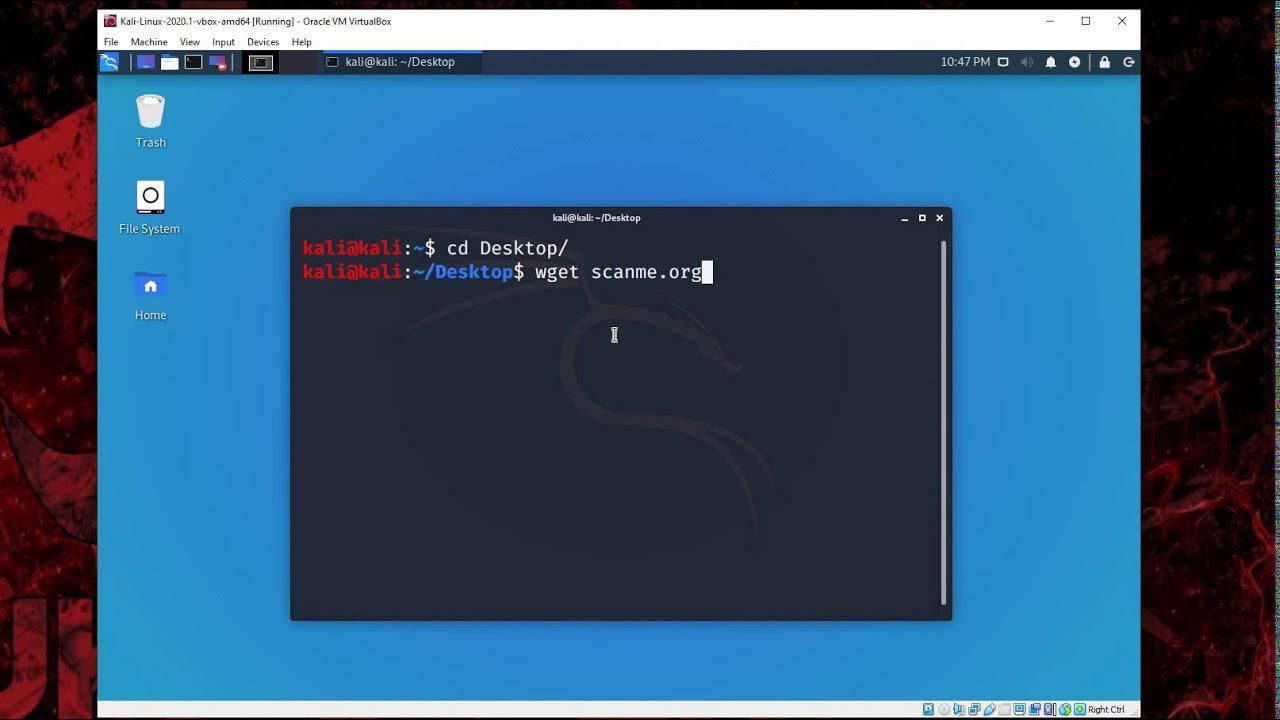Open the VirtualBox File menu

coord(111,42)
